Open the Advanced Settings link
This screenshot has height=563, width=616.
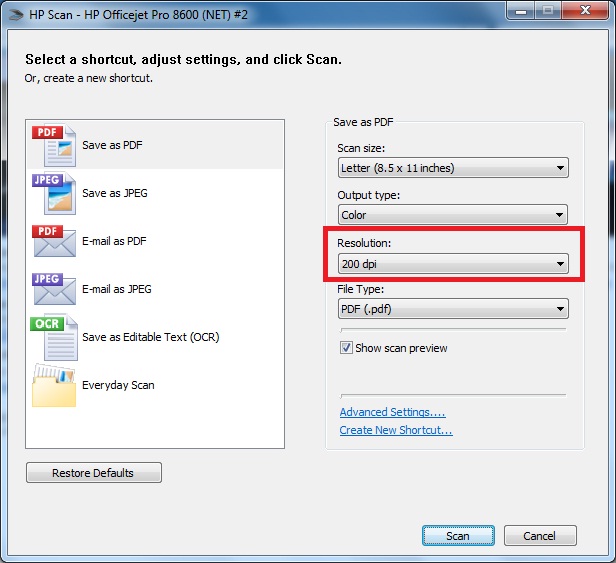(392, 412)
